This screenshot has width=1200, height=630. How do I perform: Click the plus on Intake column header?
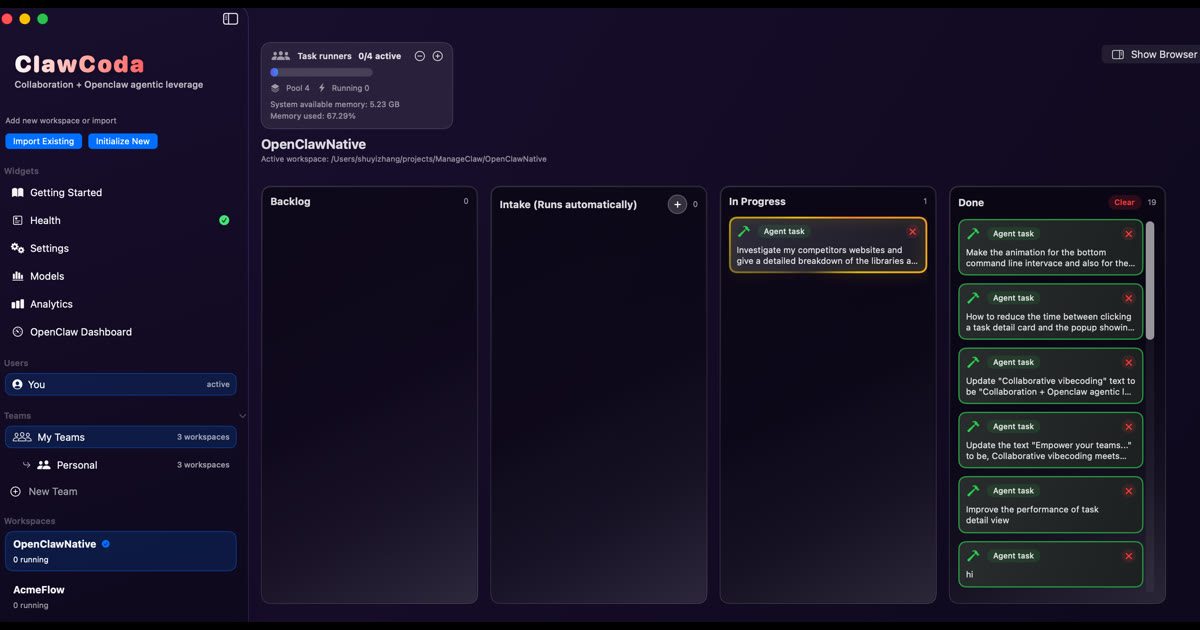[x=676, y=203]
